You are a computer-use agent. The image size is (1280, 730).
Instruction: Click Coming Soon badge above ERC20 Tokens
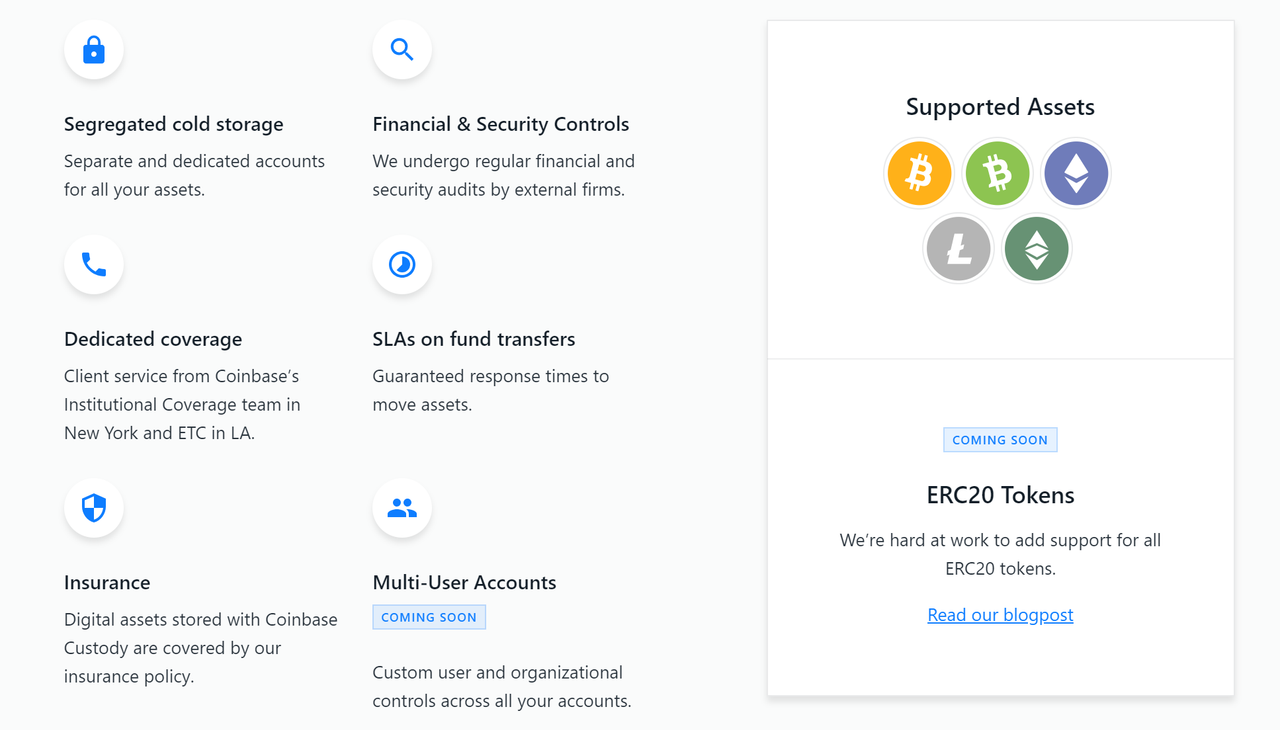(x=1000, y=440)
